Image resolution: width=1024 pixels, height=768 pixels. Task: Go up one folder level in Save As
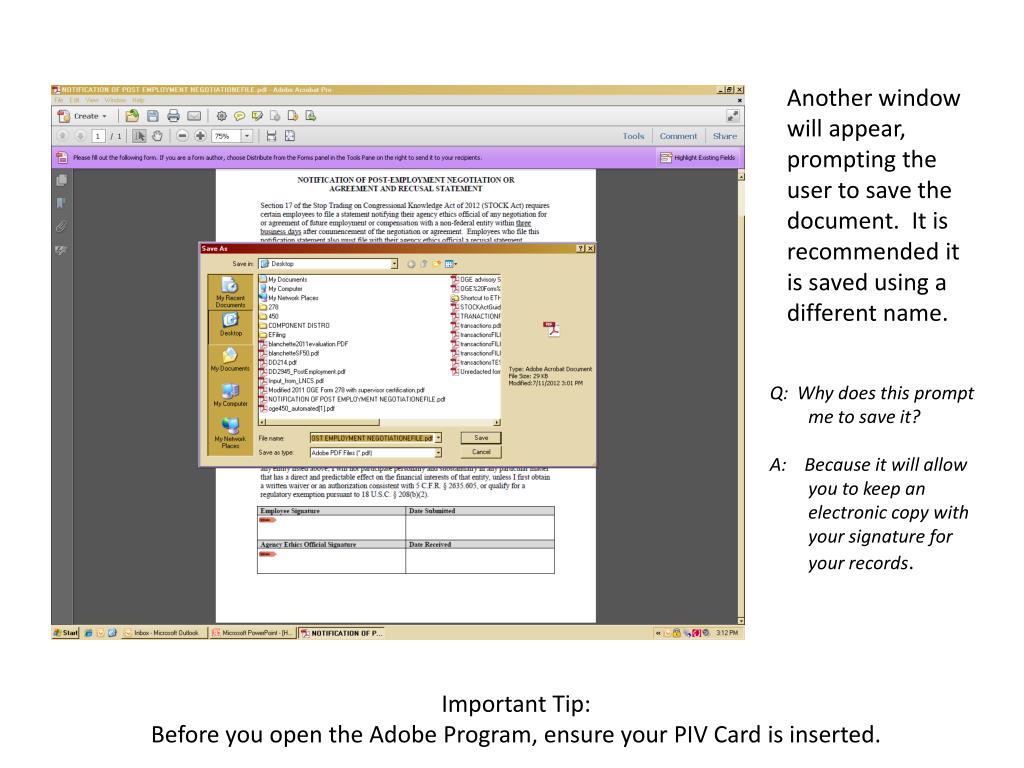[x=424, y=264]
